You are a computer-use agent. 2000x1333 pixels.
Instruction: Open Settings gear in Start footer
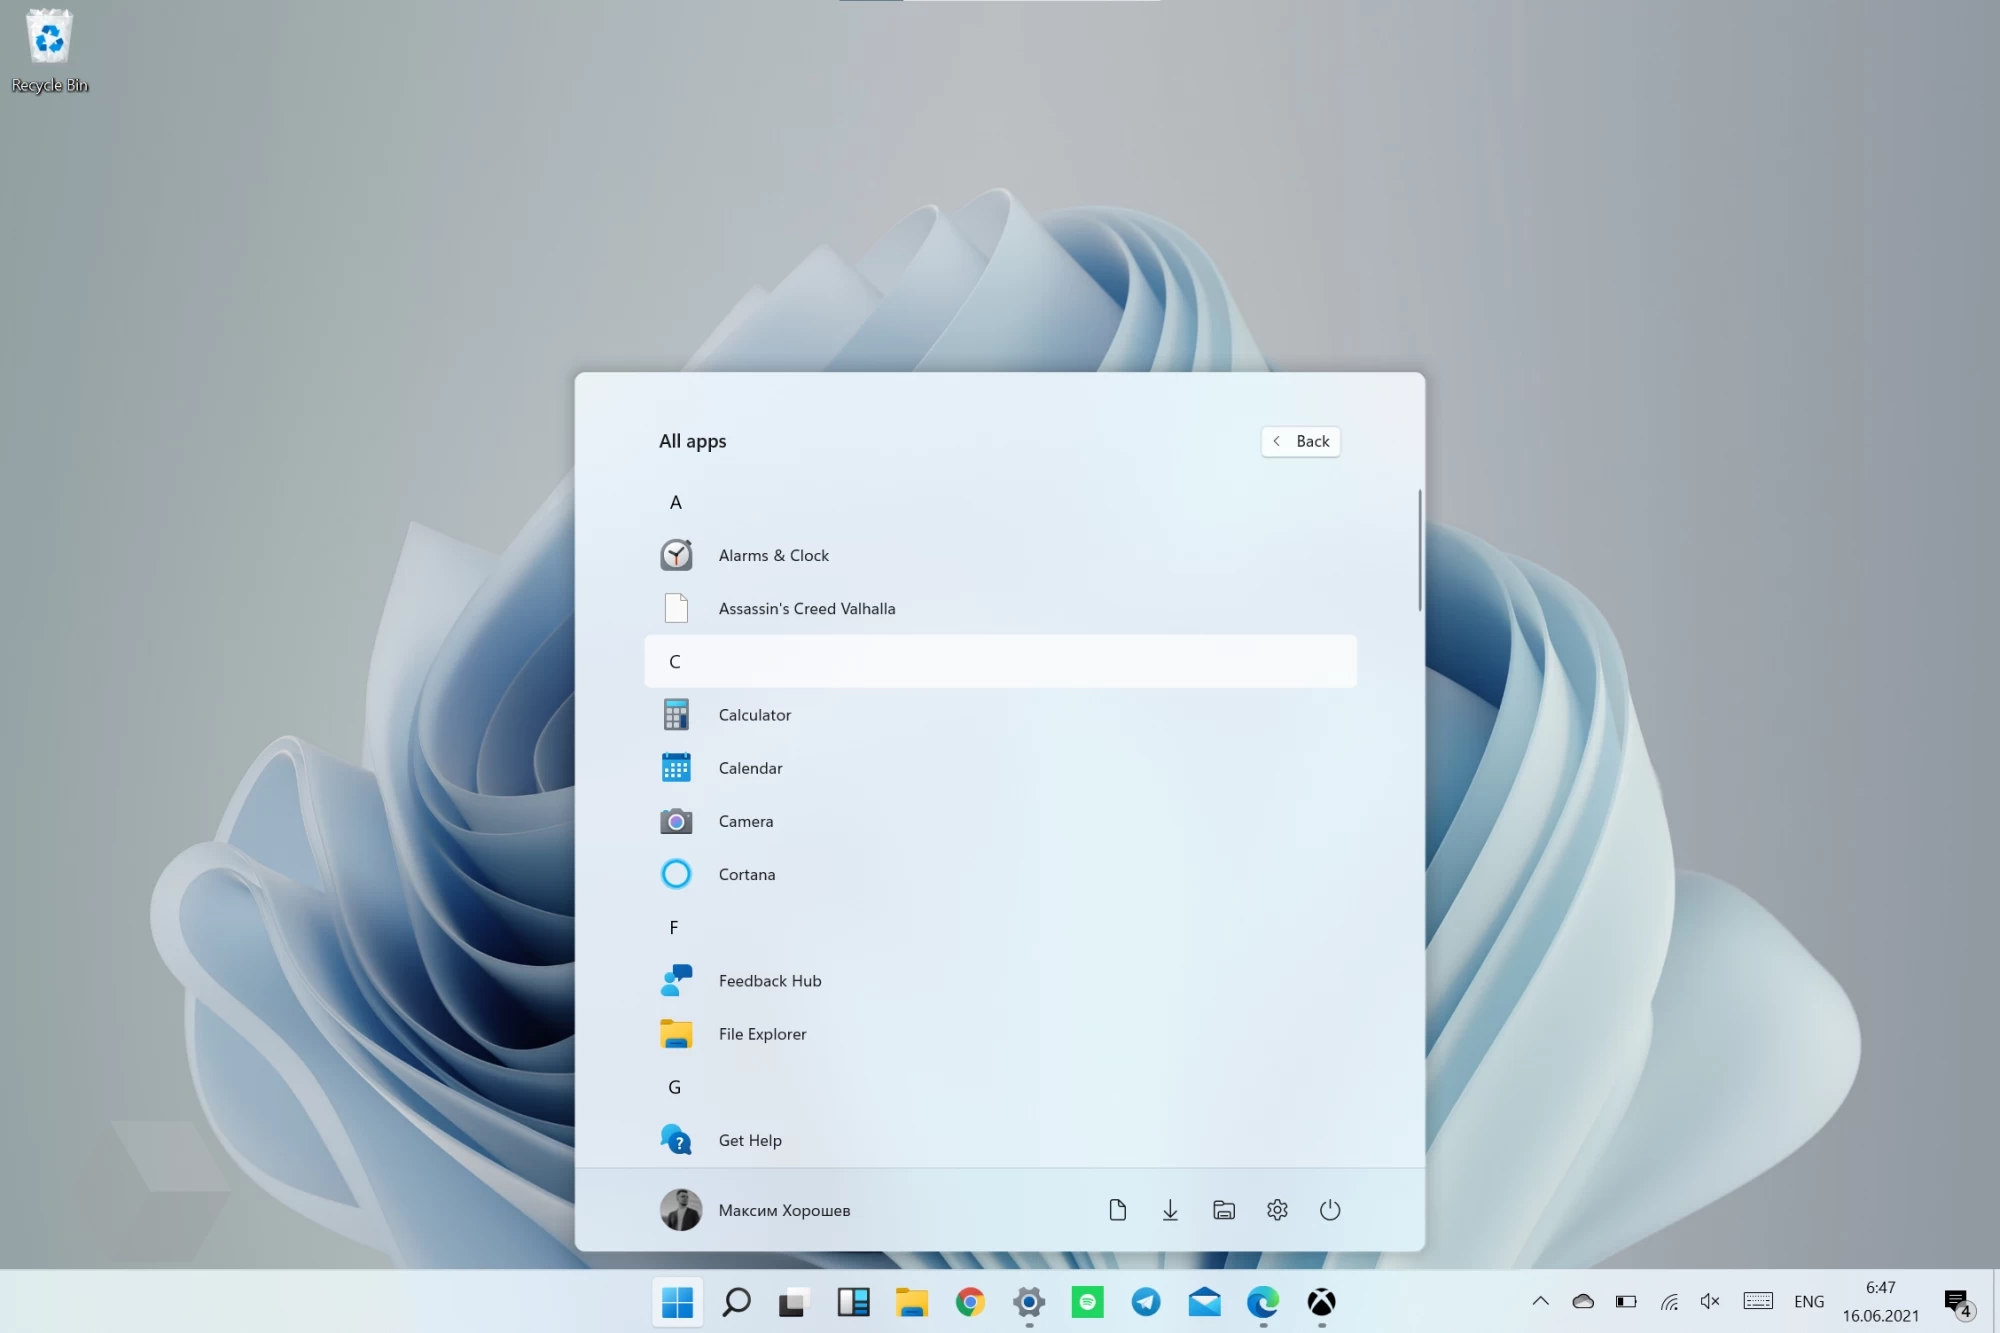pyautogui.click(x=1277, y=1210)
